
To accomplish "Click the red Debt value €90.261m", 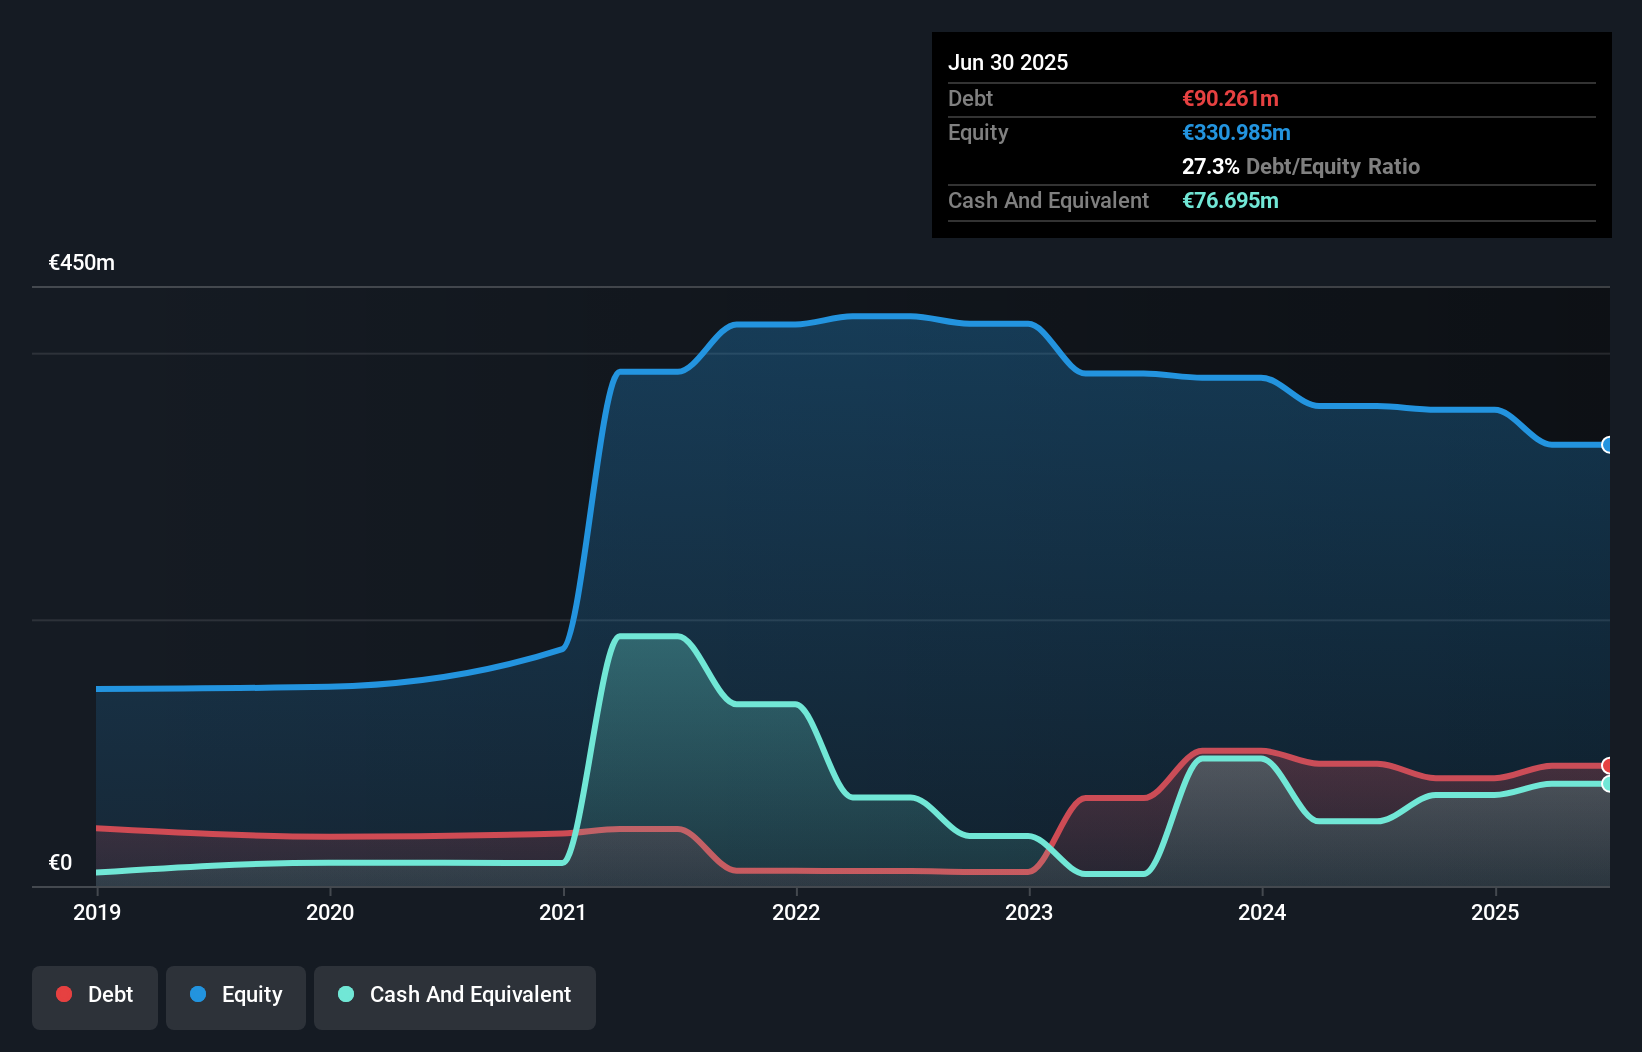I will coord(1230,98).
